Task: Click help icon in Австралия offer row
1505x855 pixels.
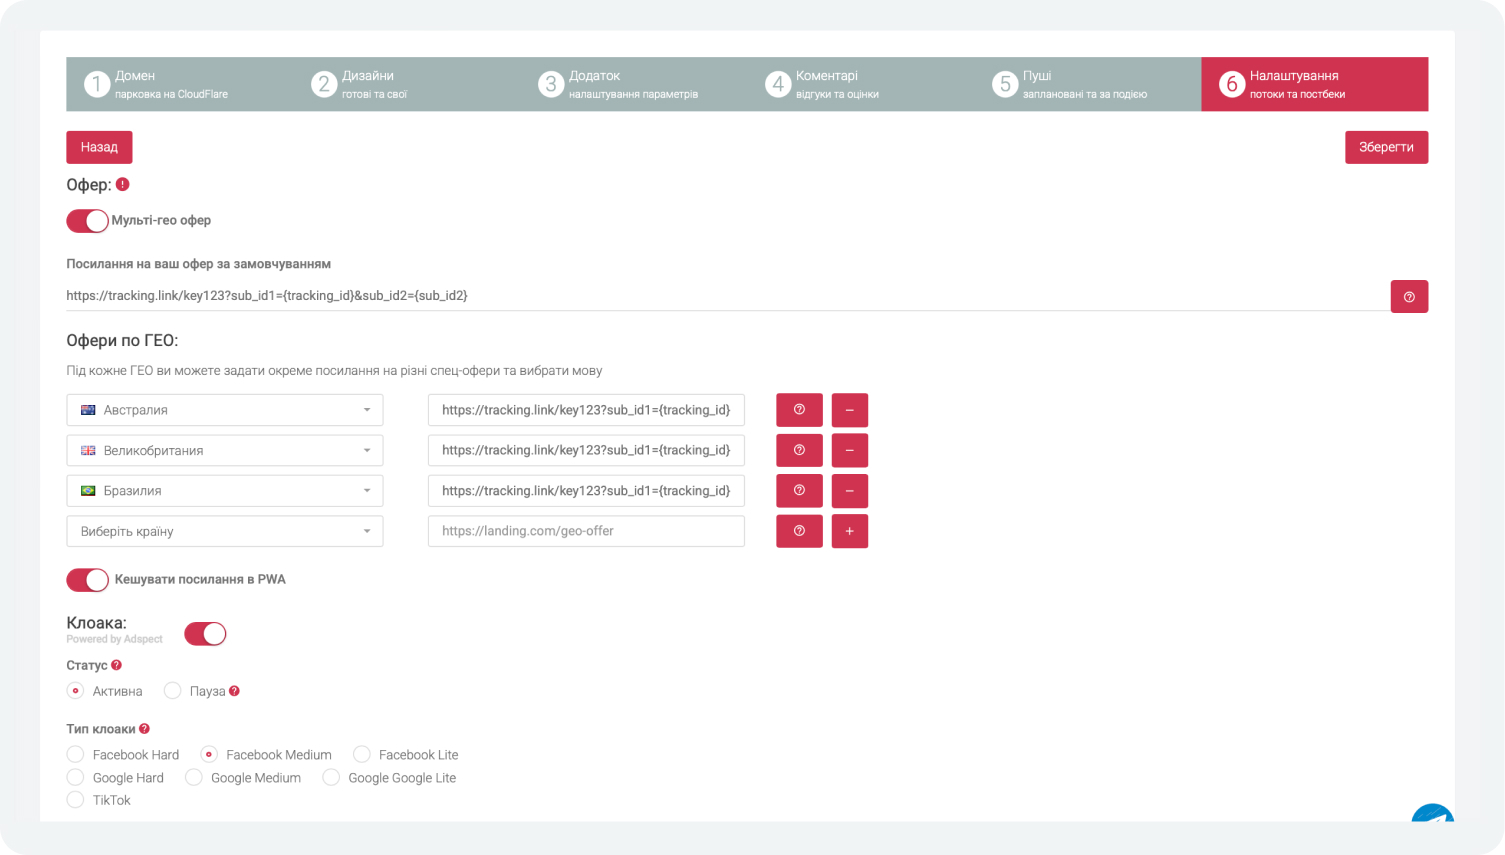Action: click(799, 410)
